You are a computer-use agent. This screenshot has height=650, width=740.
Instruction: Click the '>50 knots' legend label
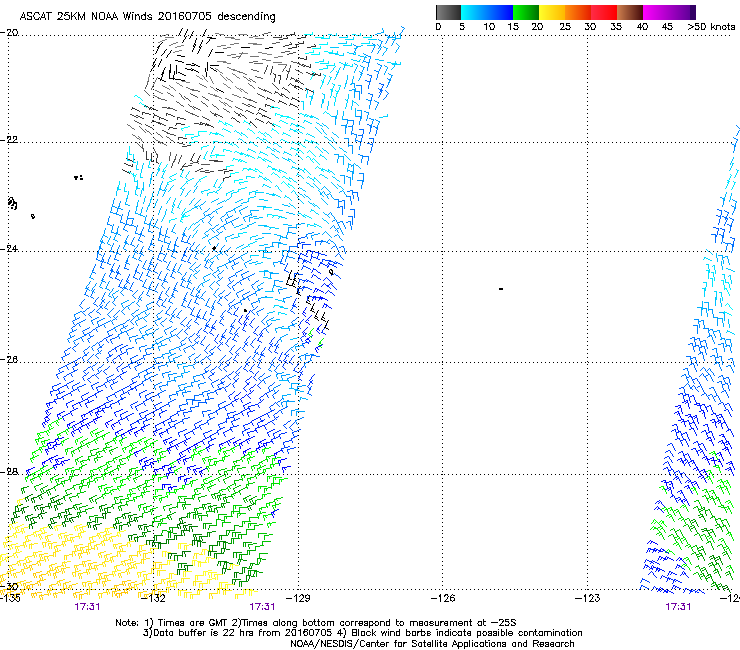click(x=711, y=27)
